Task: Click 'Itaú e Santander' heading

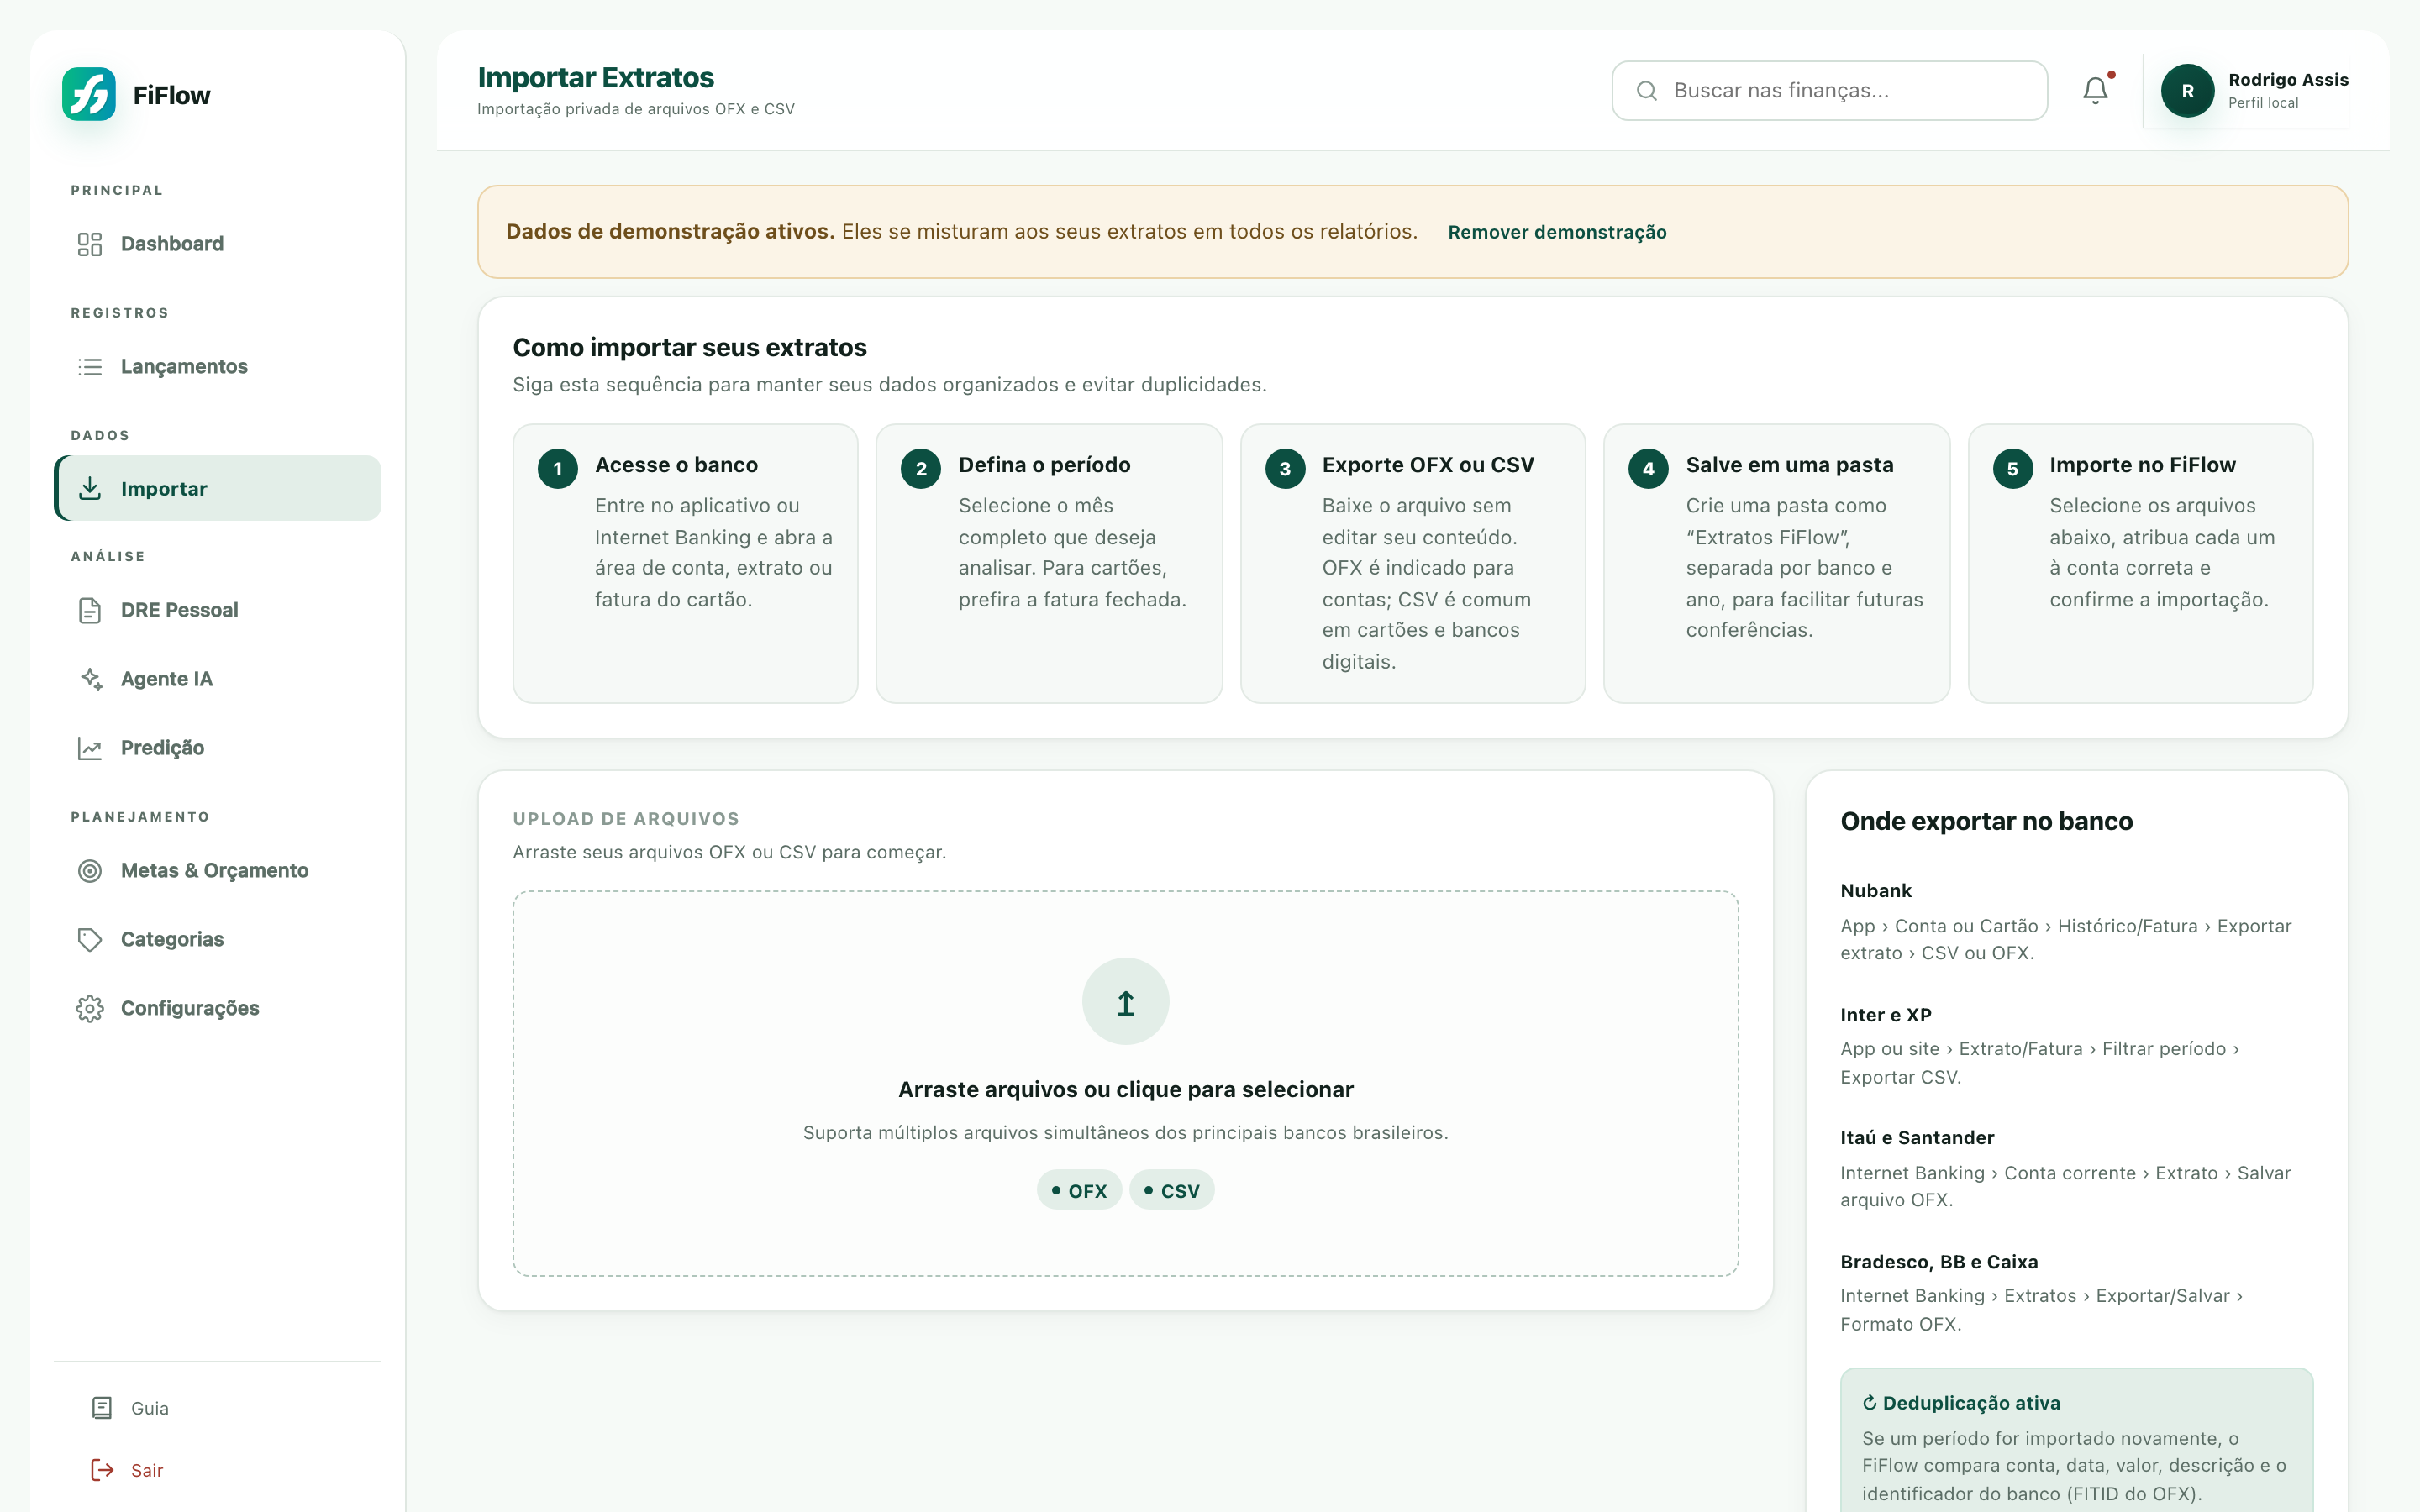Action: click(x=1917, y=1137)
